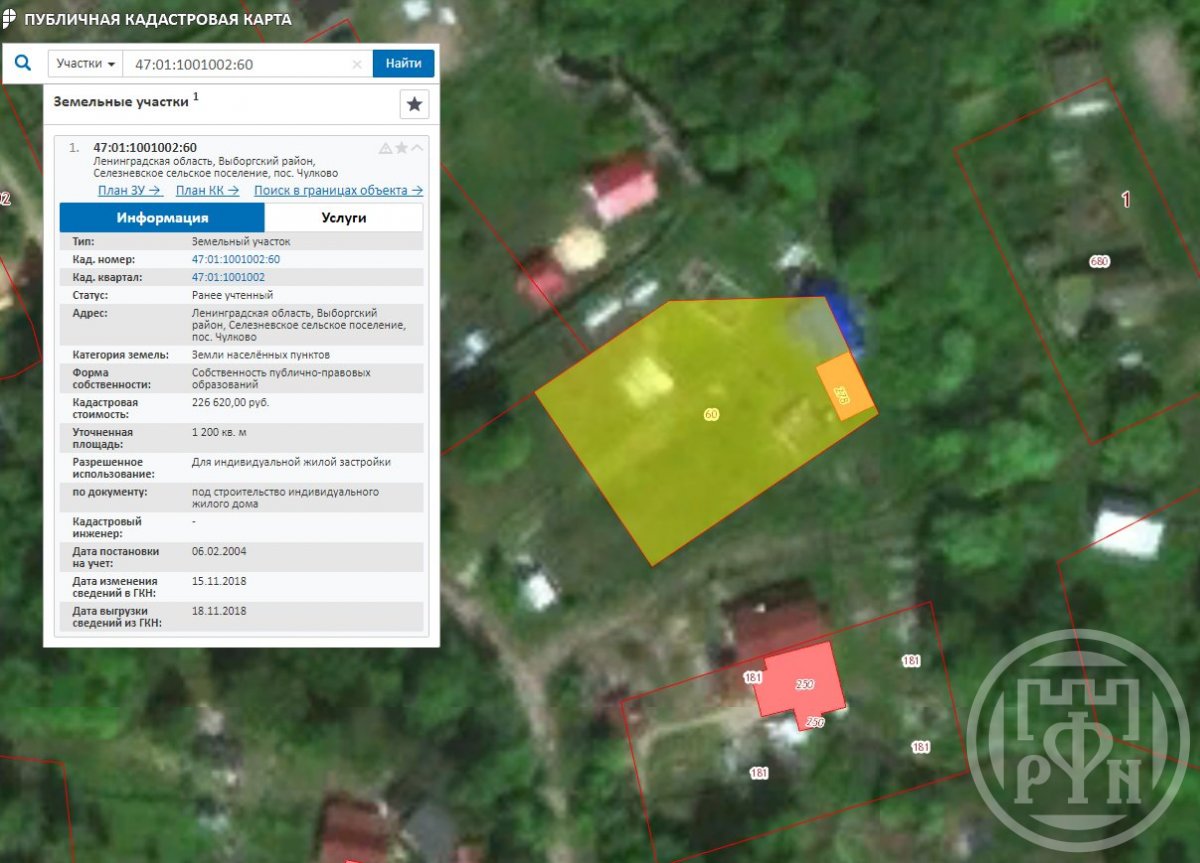
Task: Click the registration date 06.02.2004
Action: point(218,551)
